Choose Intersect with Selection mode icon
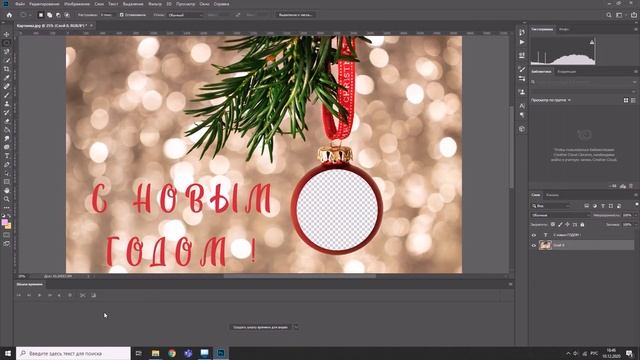 (67, 15)
